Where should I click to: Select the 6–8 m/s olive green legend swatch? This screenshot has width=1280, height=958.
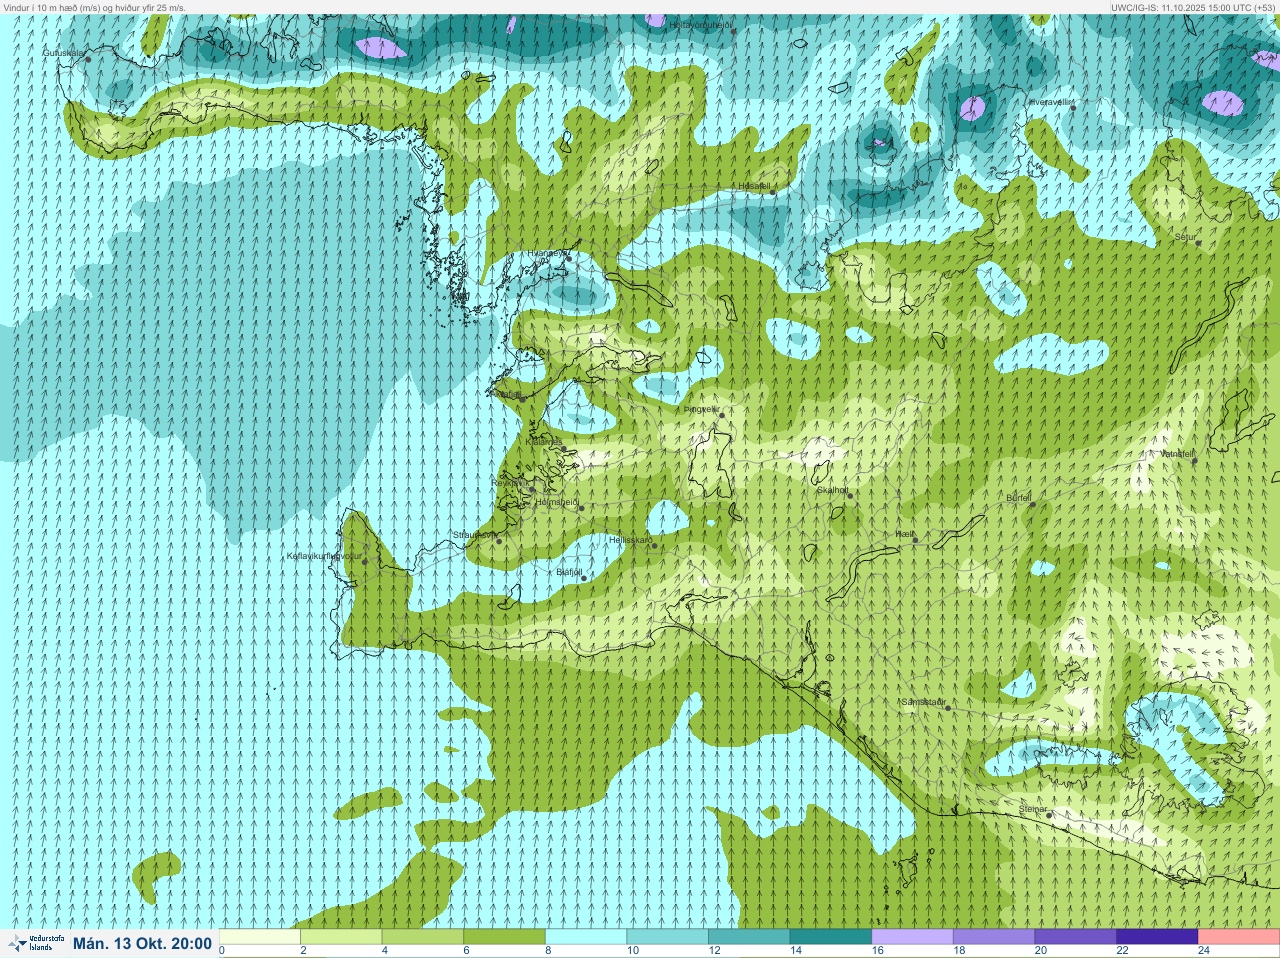point(504,937)
